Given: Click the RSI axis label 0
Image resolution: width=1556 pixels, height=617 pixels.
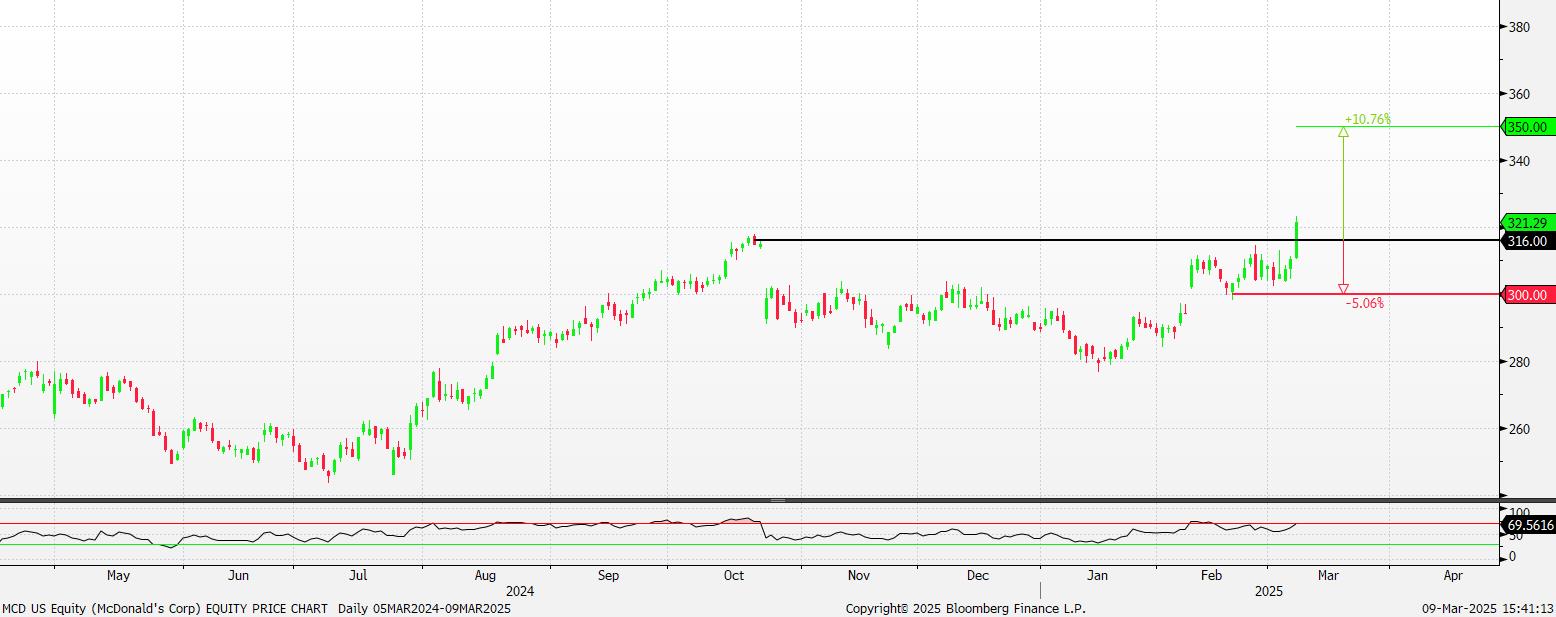Looking at the screenshot, I should [1512, 557].
